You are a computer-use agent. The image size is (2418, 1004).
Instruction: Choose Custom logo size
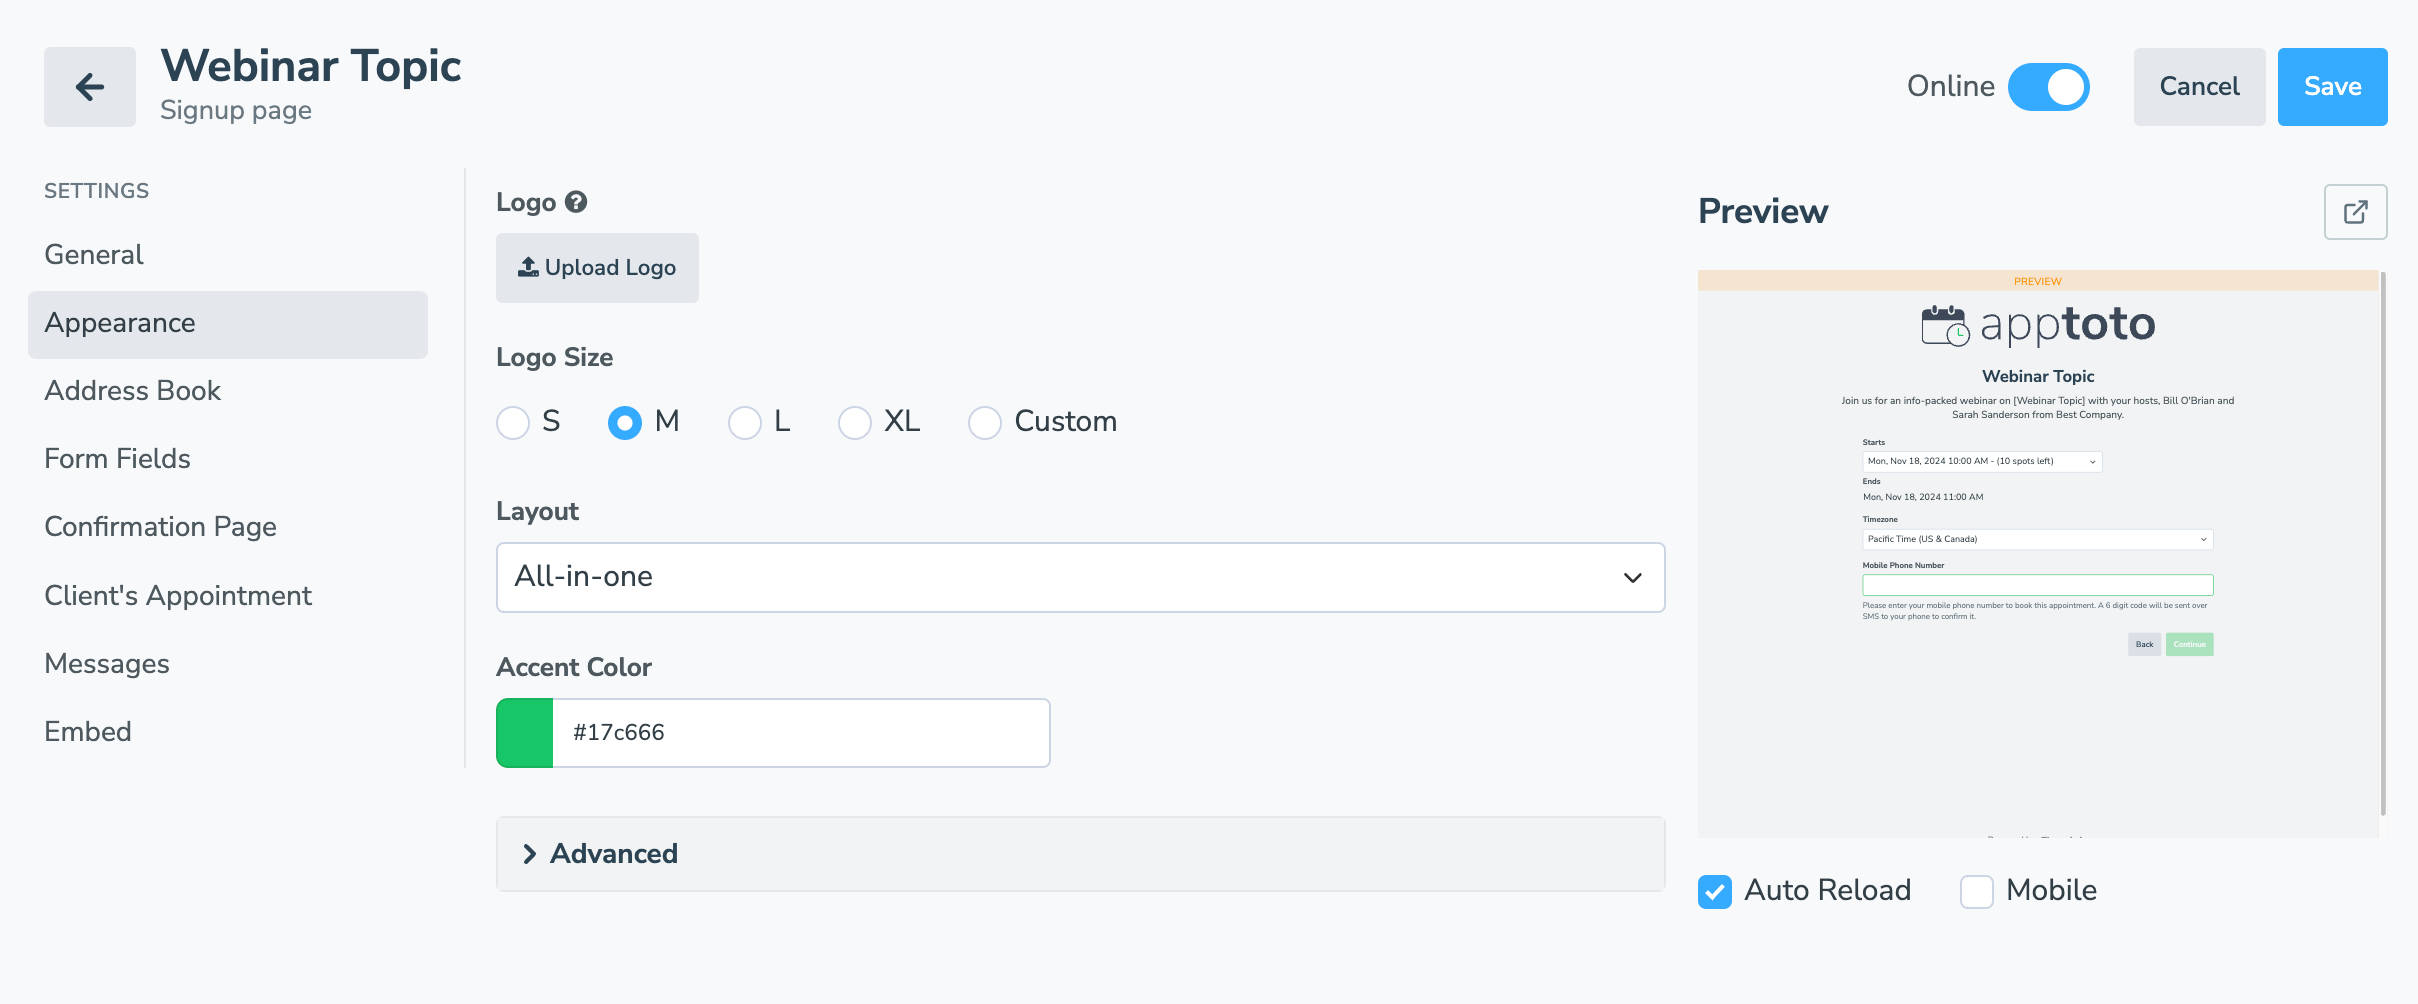point(985,422)
